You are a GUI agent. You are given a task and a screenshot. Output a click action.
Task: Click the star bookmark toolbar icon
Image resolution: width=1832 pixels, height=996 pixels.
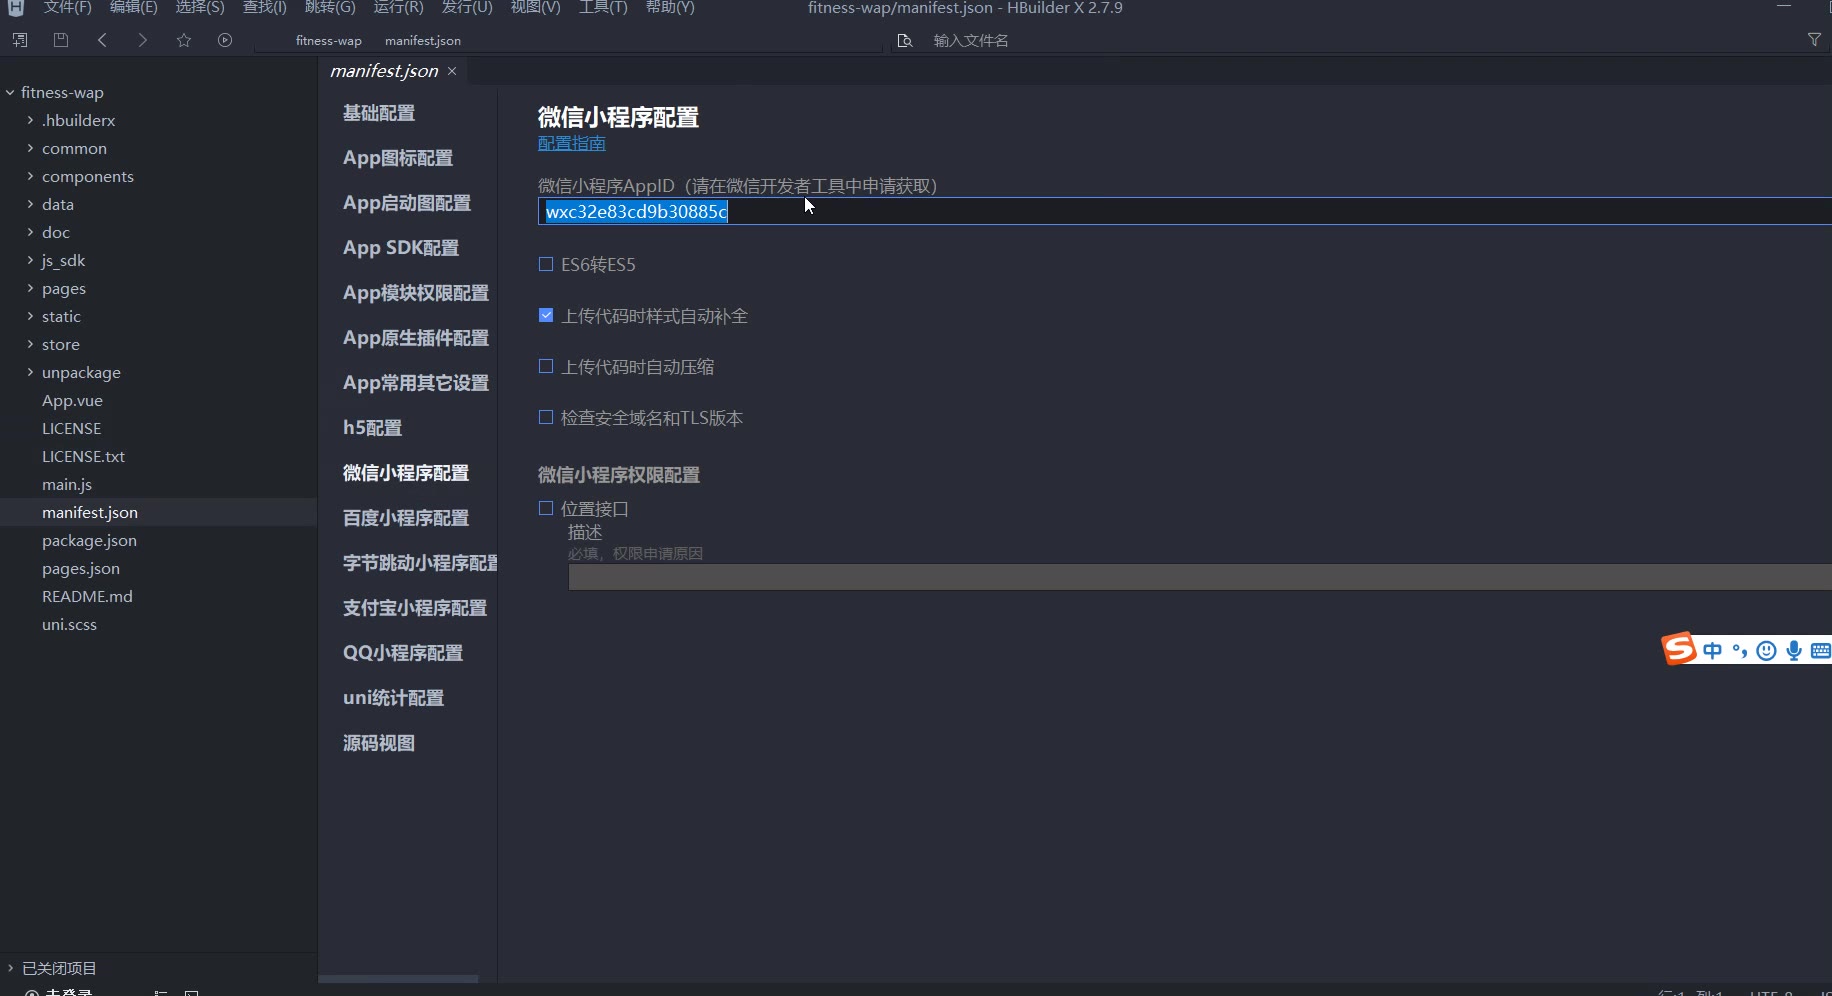pos(184,40)
